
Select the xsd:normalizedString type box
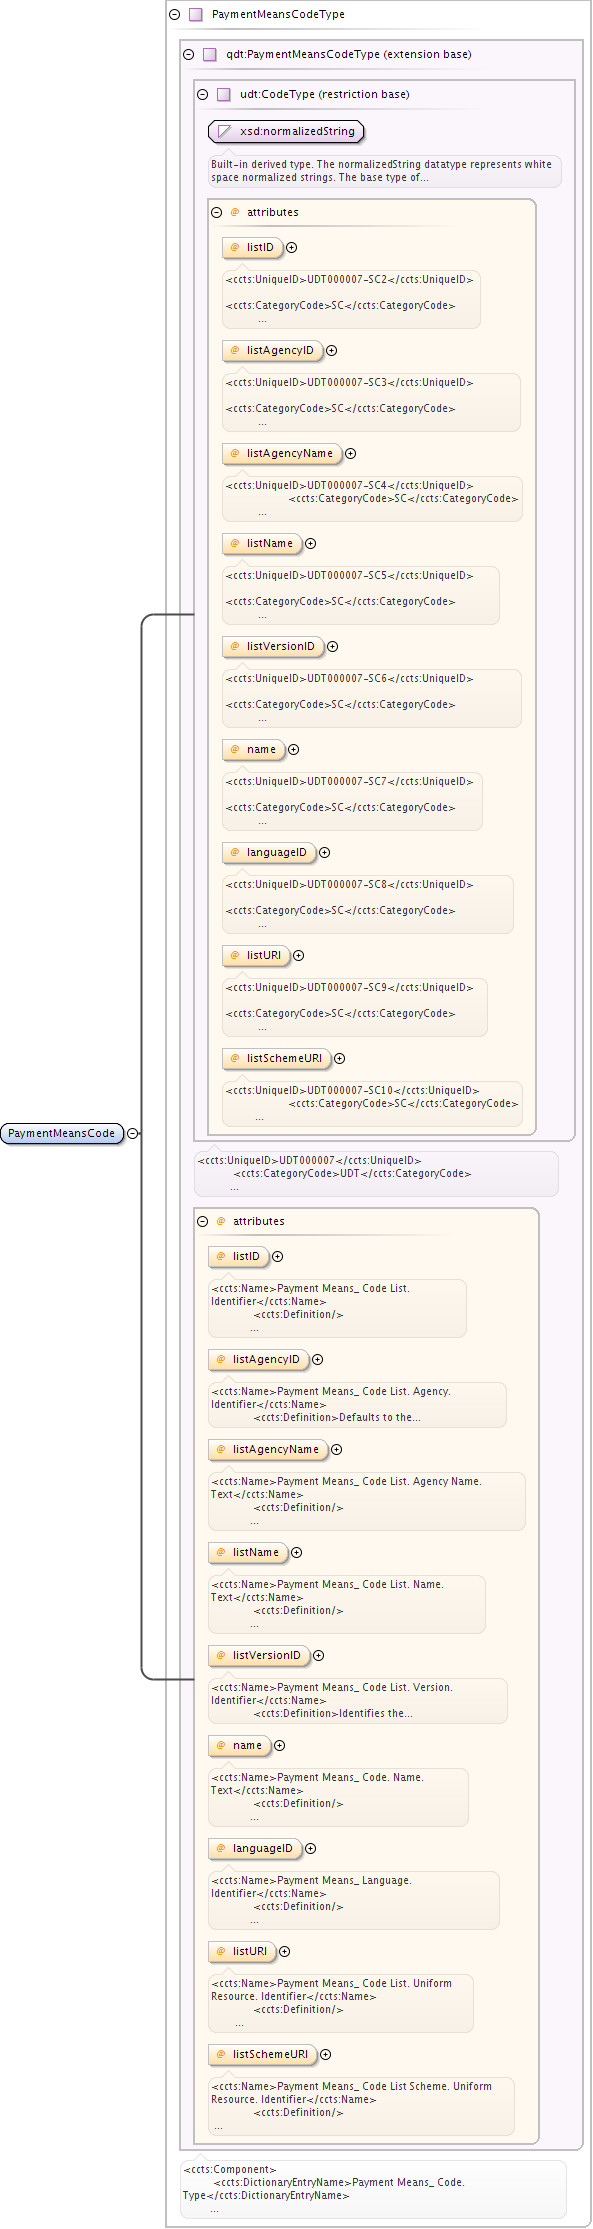(x=286, y=132)
